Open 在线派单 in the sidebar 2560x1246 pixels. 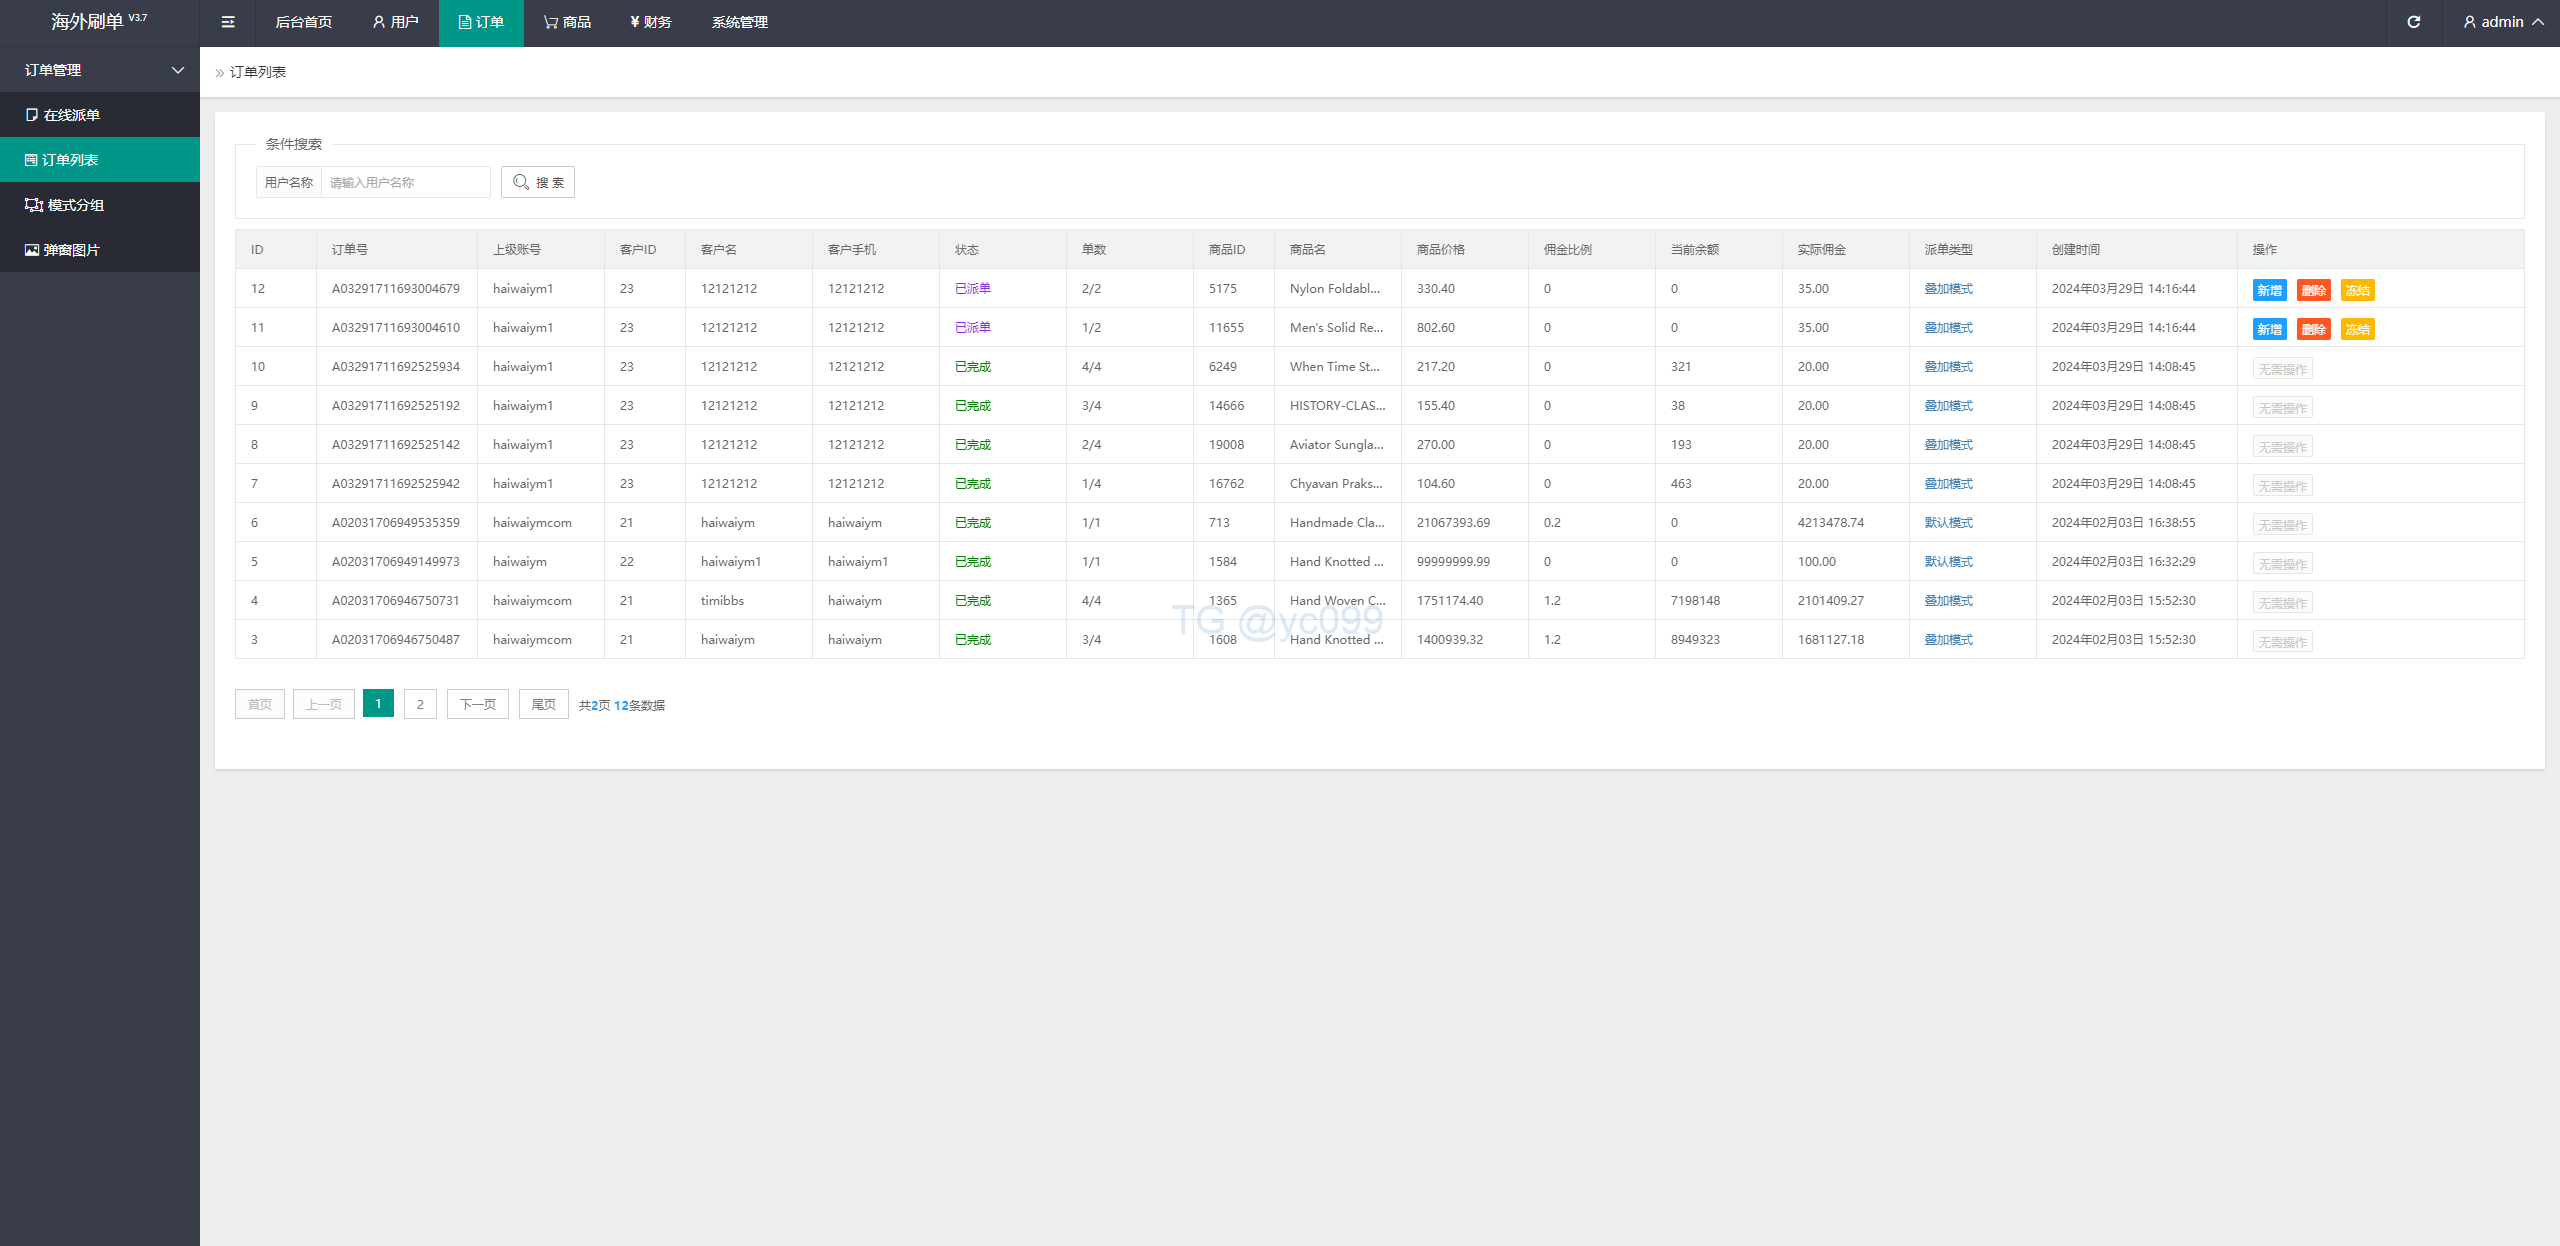(x=71, y=115)
